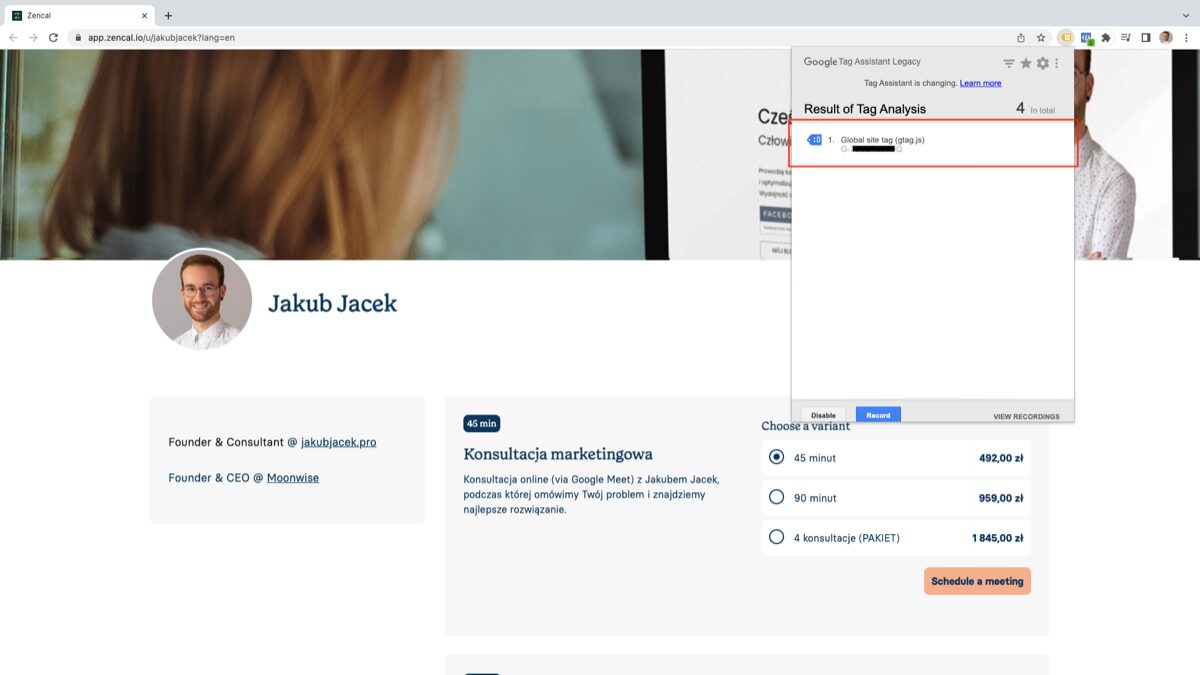
Task: Open Tag Assistant filter icon
Action: (1009, 63)
